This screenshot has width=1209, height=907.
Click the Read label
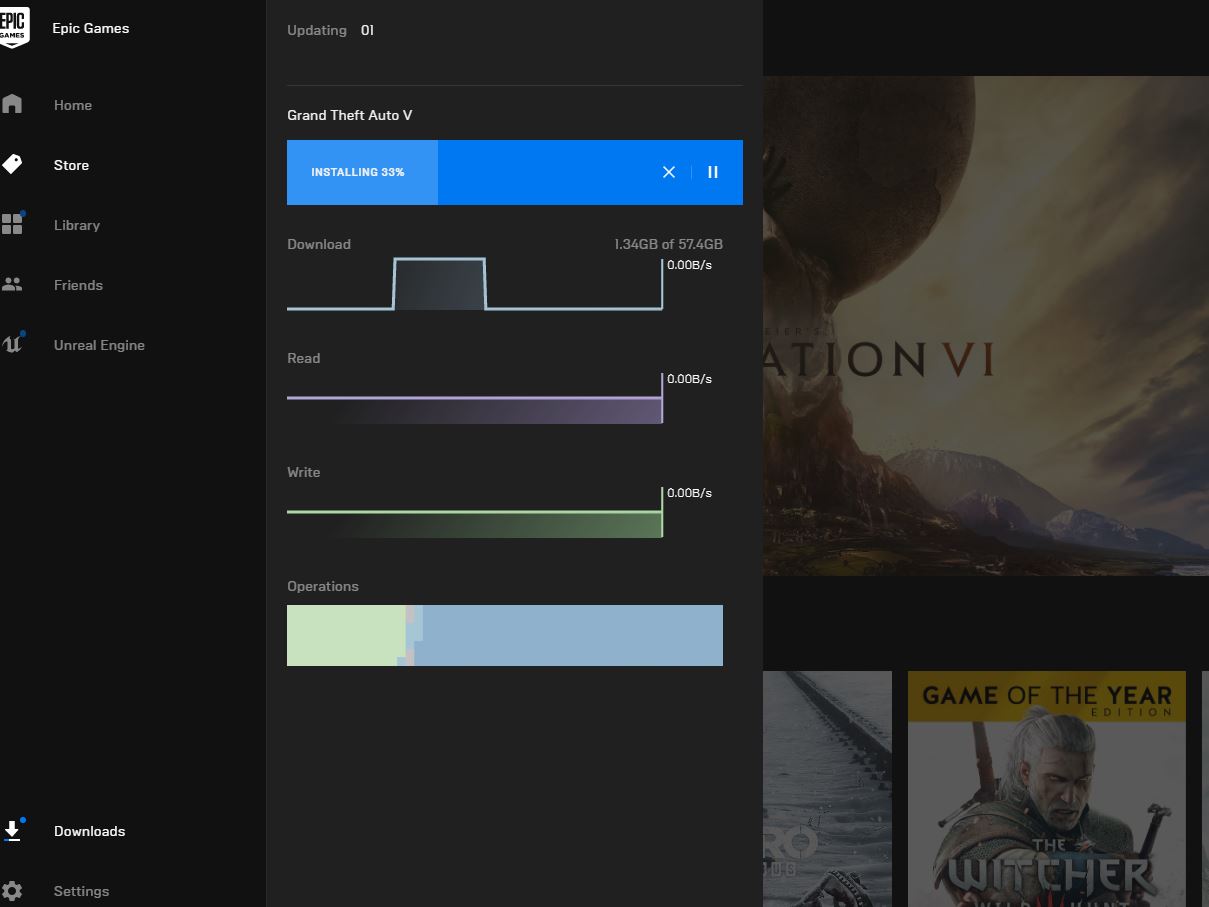[303, 358]
